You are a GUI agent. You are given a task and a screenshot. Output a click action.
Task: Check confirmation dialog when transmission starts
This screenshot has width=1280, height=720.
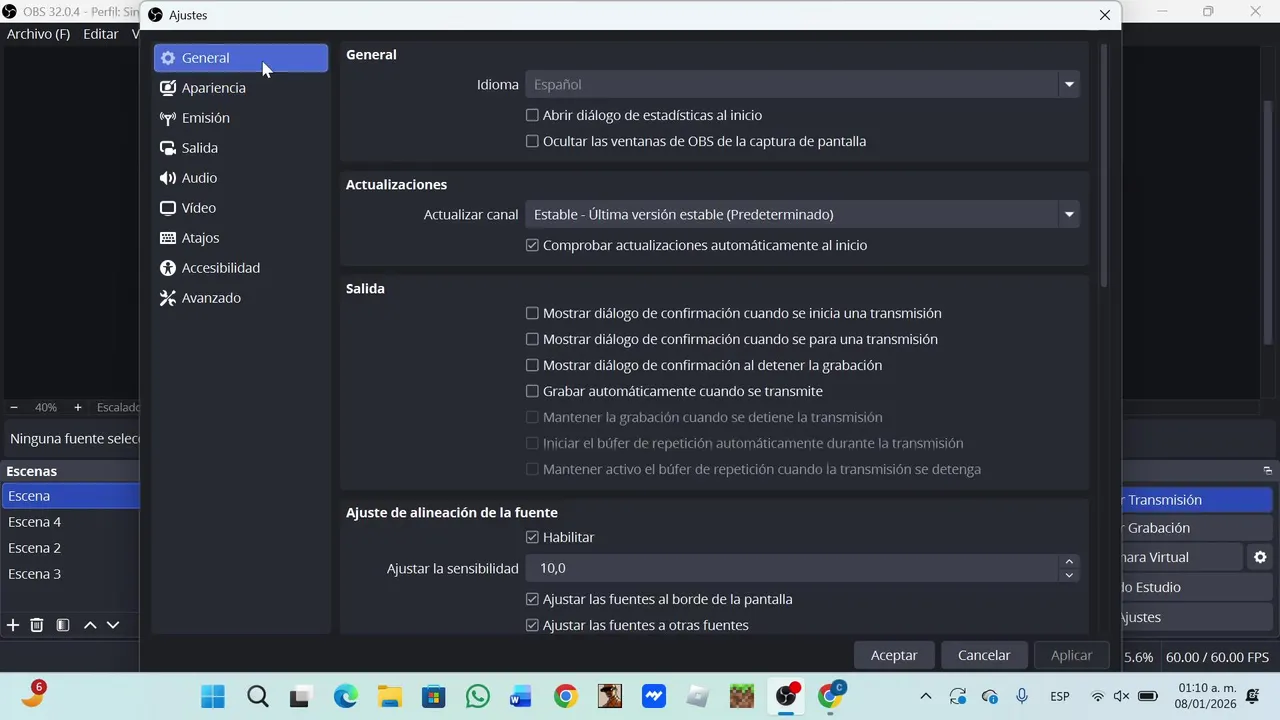click(532, 313)
